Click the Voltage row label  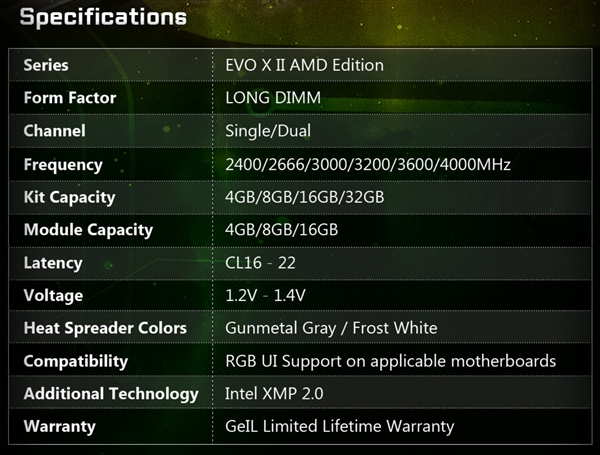point(53,295)
